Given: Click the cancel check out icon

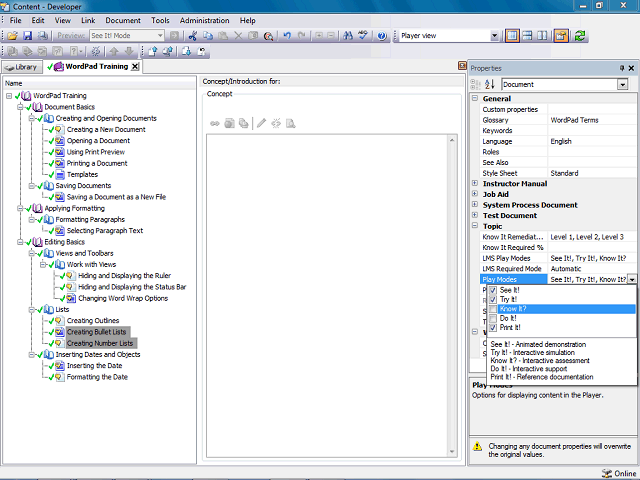Looking at the screenshot, I should point(202,51).
